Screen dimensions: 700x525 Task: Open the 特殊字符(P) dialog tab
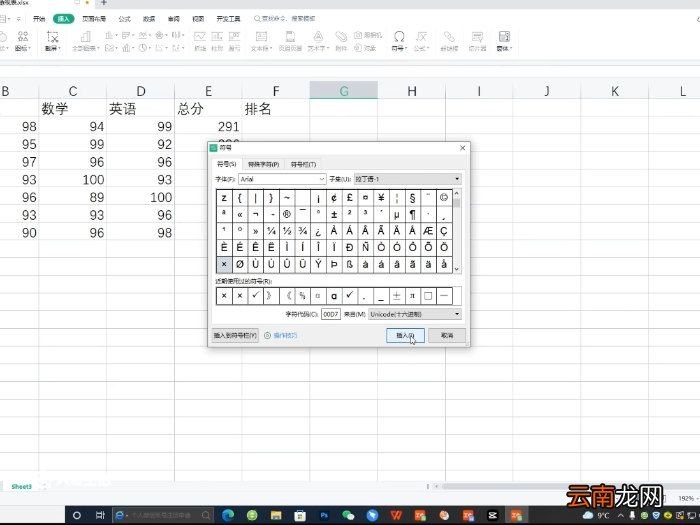(263, 164)
